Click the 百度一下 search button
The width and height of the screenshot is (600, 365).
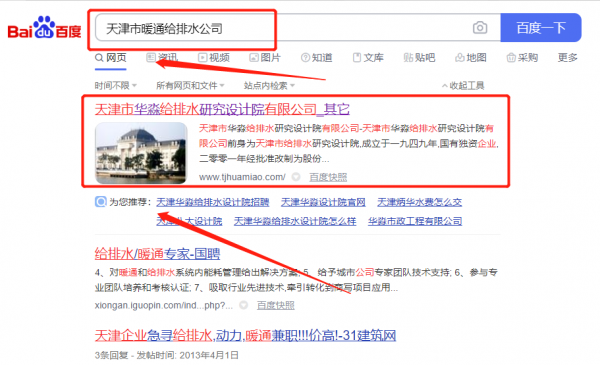541,28
